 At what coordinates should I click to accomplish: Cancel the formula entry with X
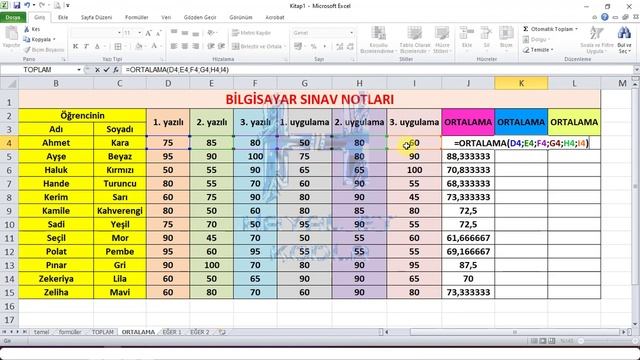97,70
